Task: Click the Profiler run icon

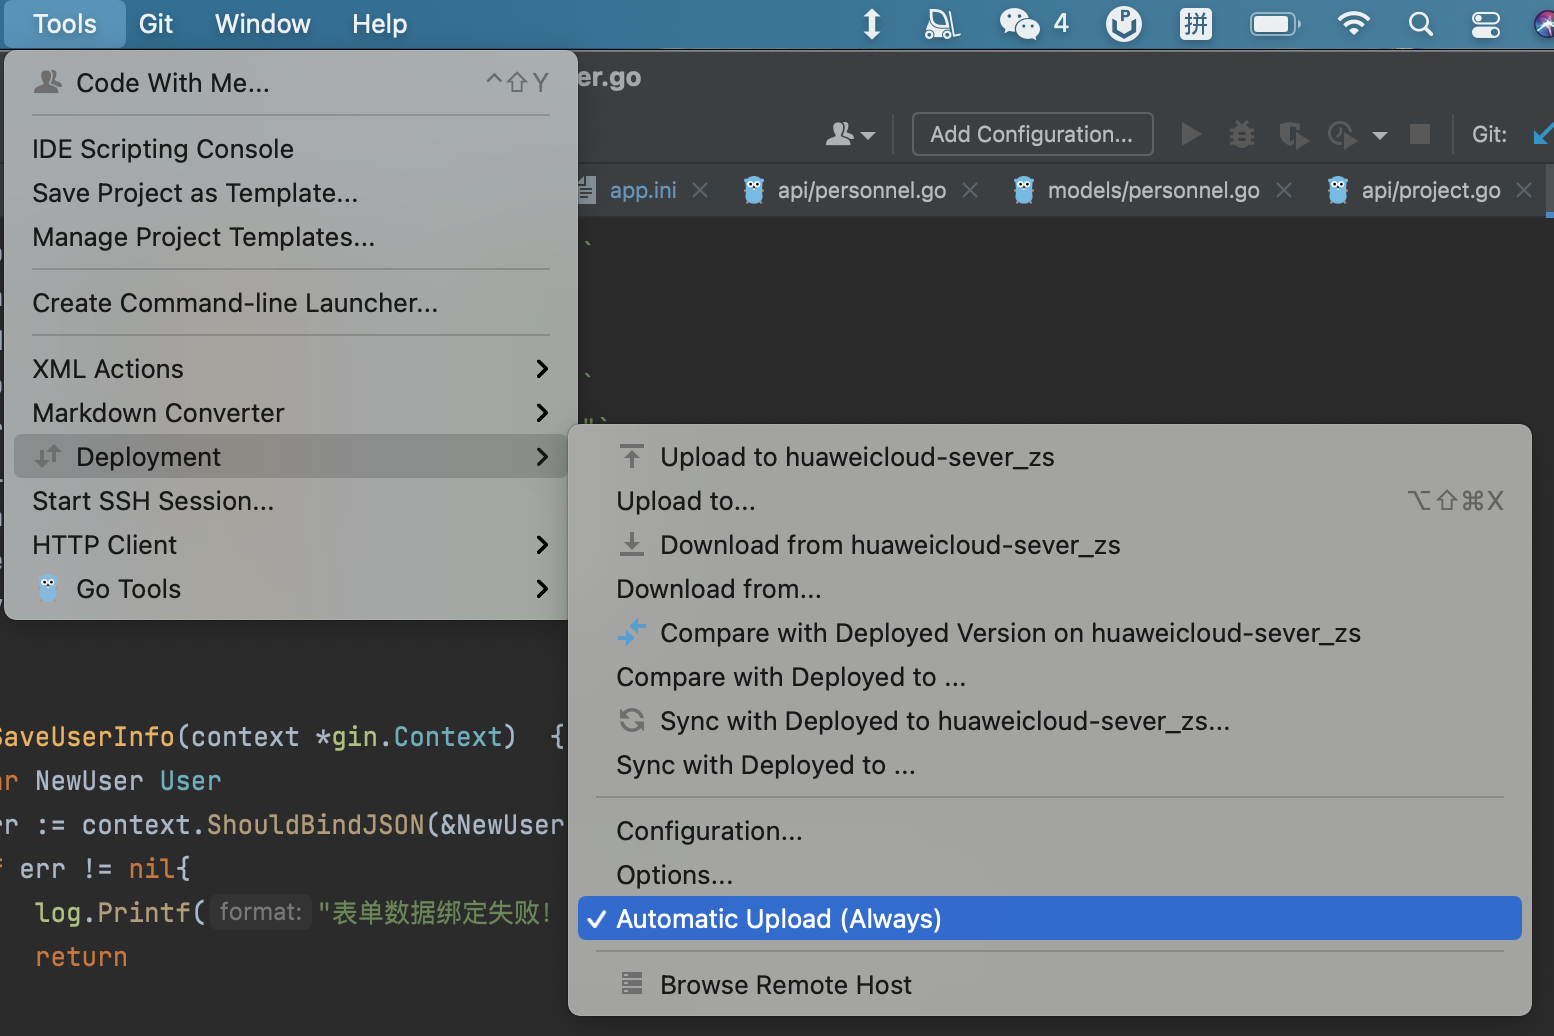Action: coord(1342,135)
